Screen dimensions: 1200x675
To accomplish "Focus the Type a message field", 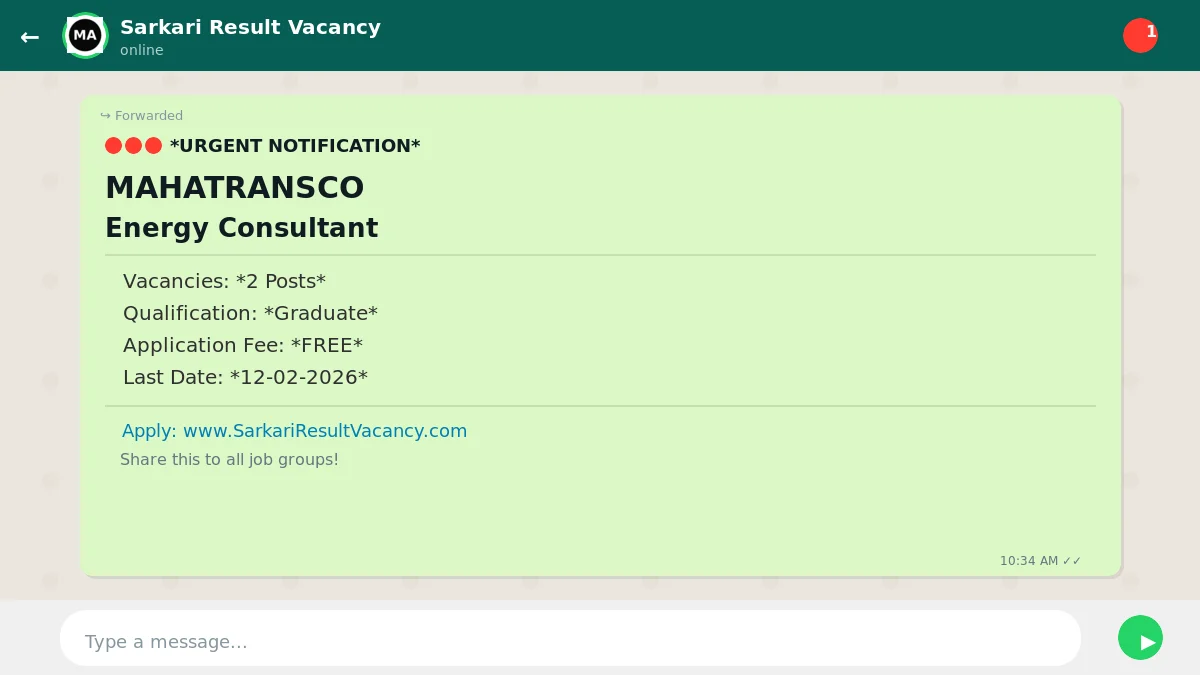I will 570,641.
